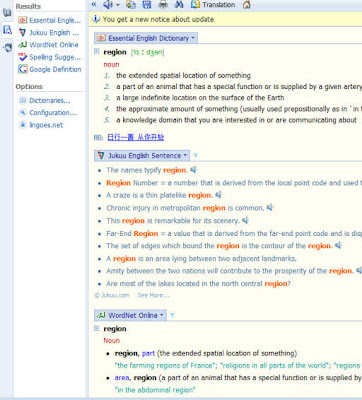The height and width of the screenshot is (400, 362).
Task: Click 'a large indefinite location' definition
Action: (x=200, y=98)
